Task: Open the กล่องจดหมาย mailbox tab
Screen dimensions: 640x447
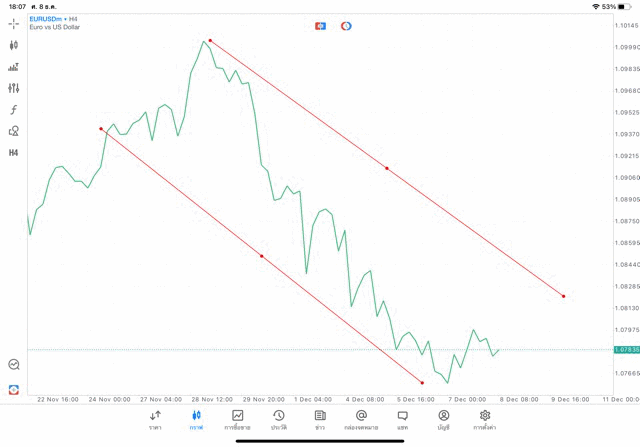Action: [361, 419]
